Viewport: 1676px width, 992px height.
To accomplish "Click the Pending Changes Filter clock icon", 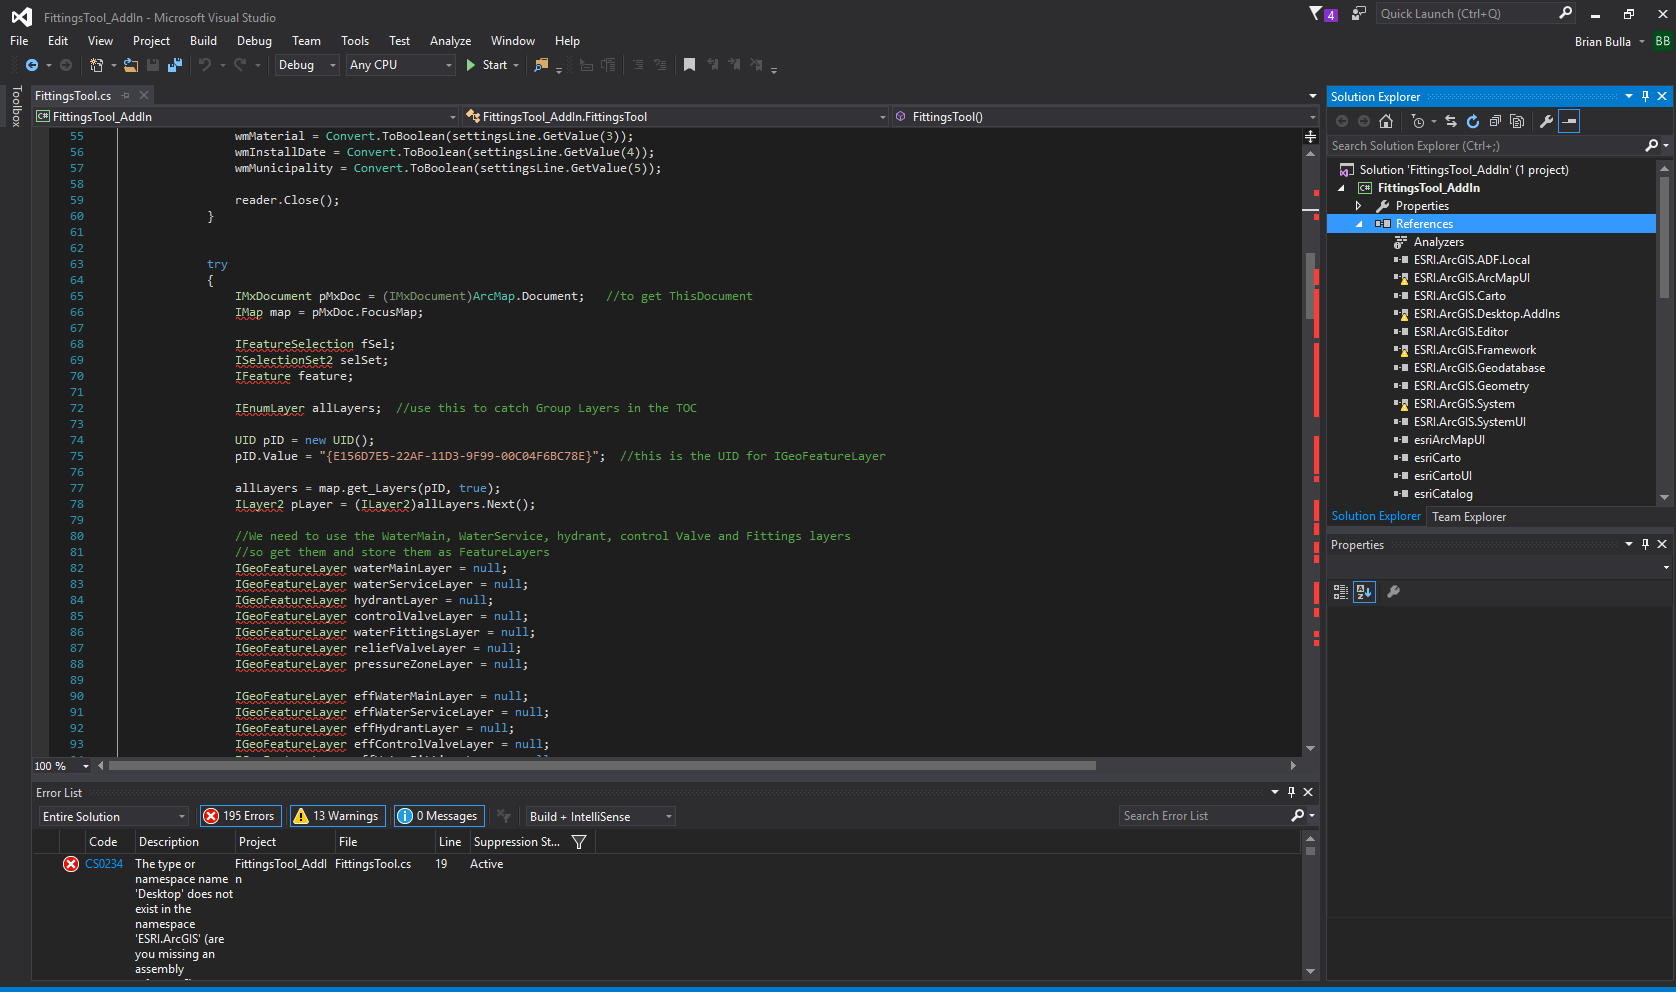I will point(1418,121).
